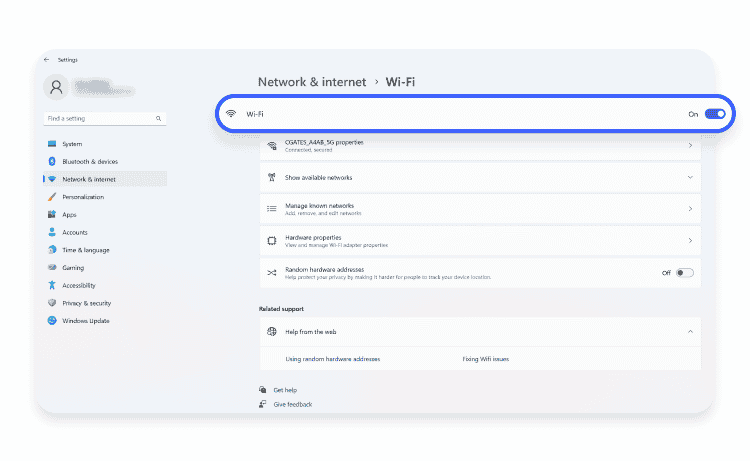Image resolution: width=750 pixels, height=461 pixels.
Task: Click the Wi-Fi signal icon in Wi-Fi row
Action: point(231,114)
